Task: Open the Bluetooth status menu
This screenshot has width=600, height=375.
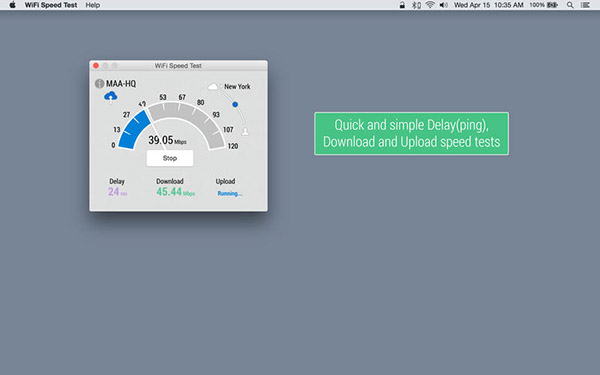Action: pos(416,5)
